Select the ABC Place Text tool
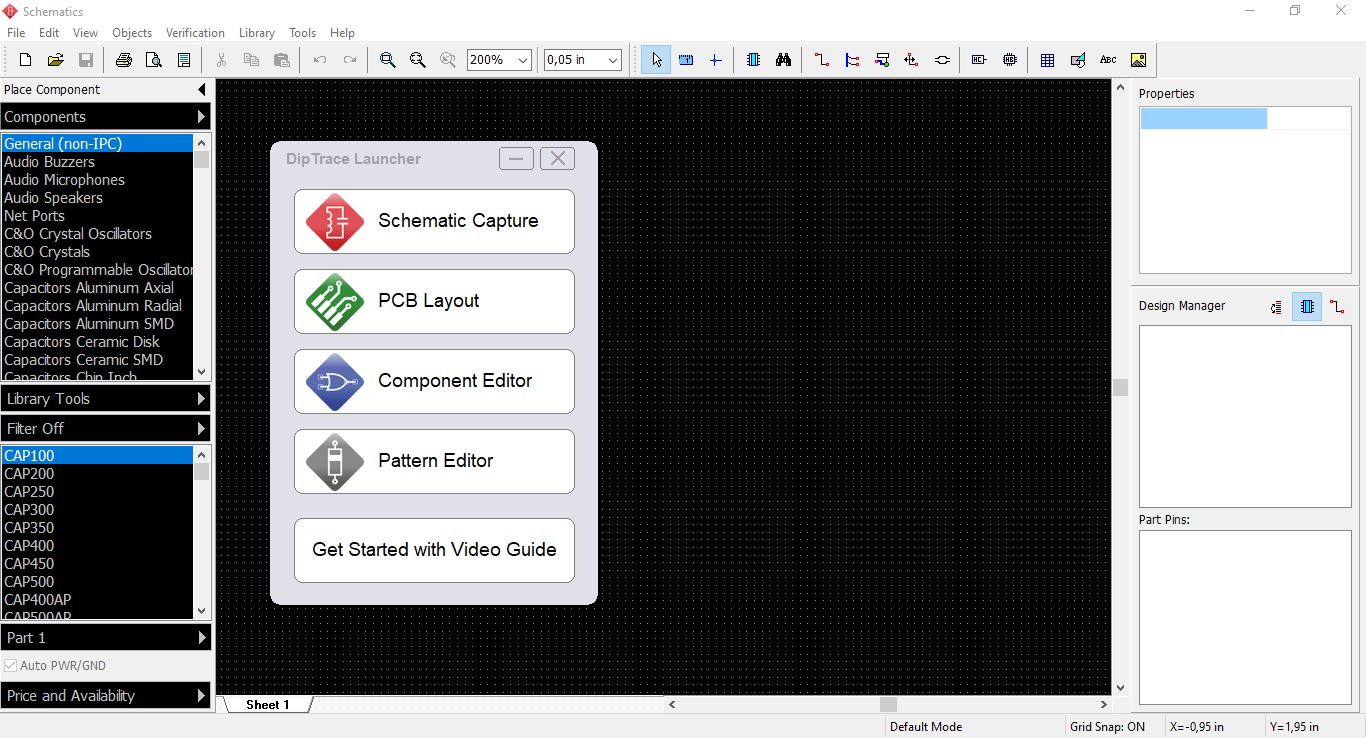This screenshot has width=1366, height=738. coord(1108,60)
